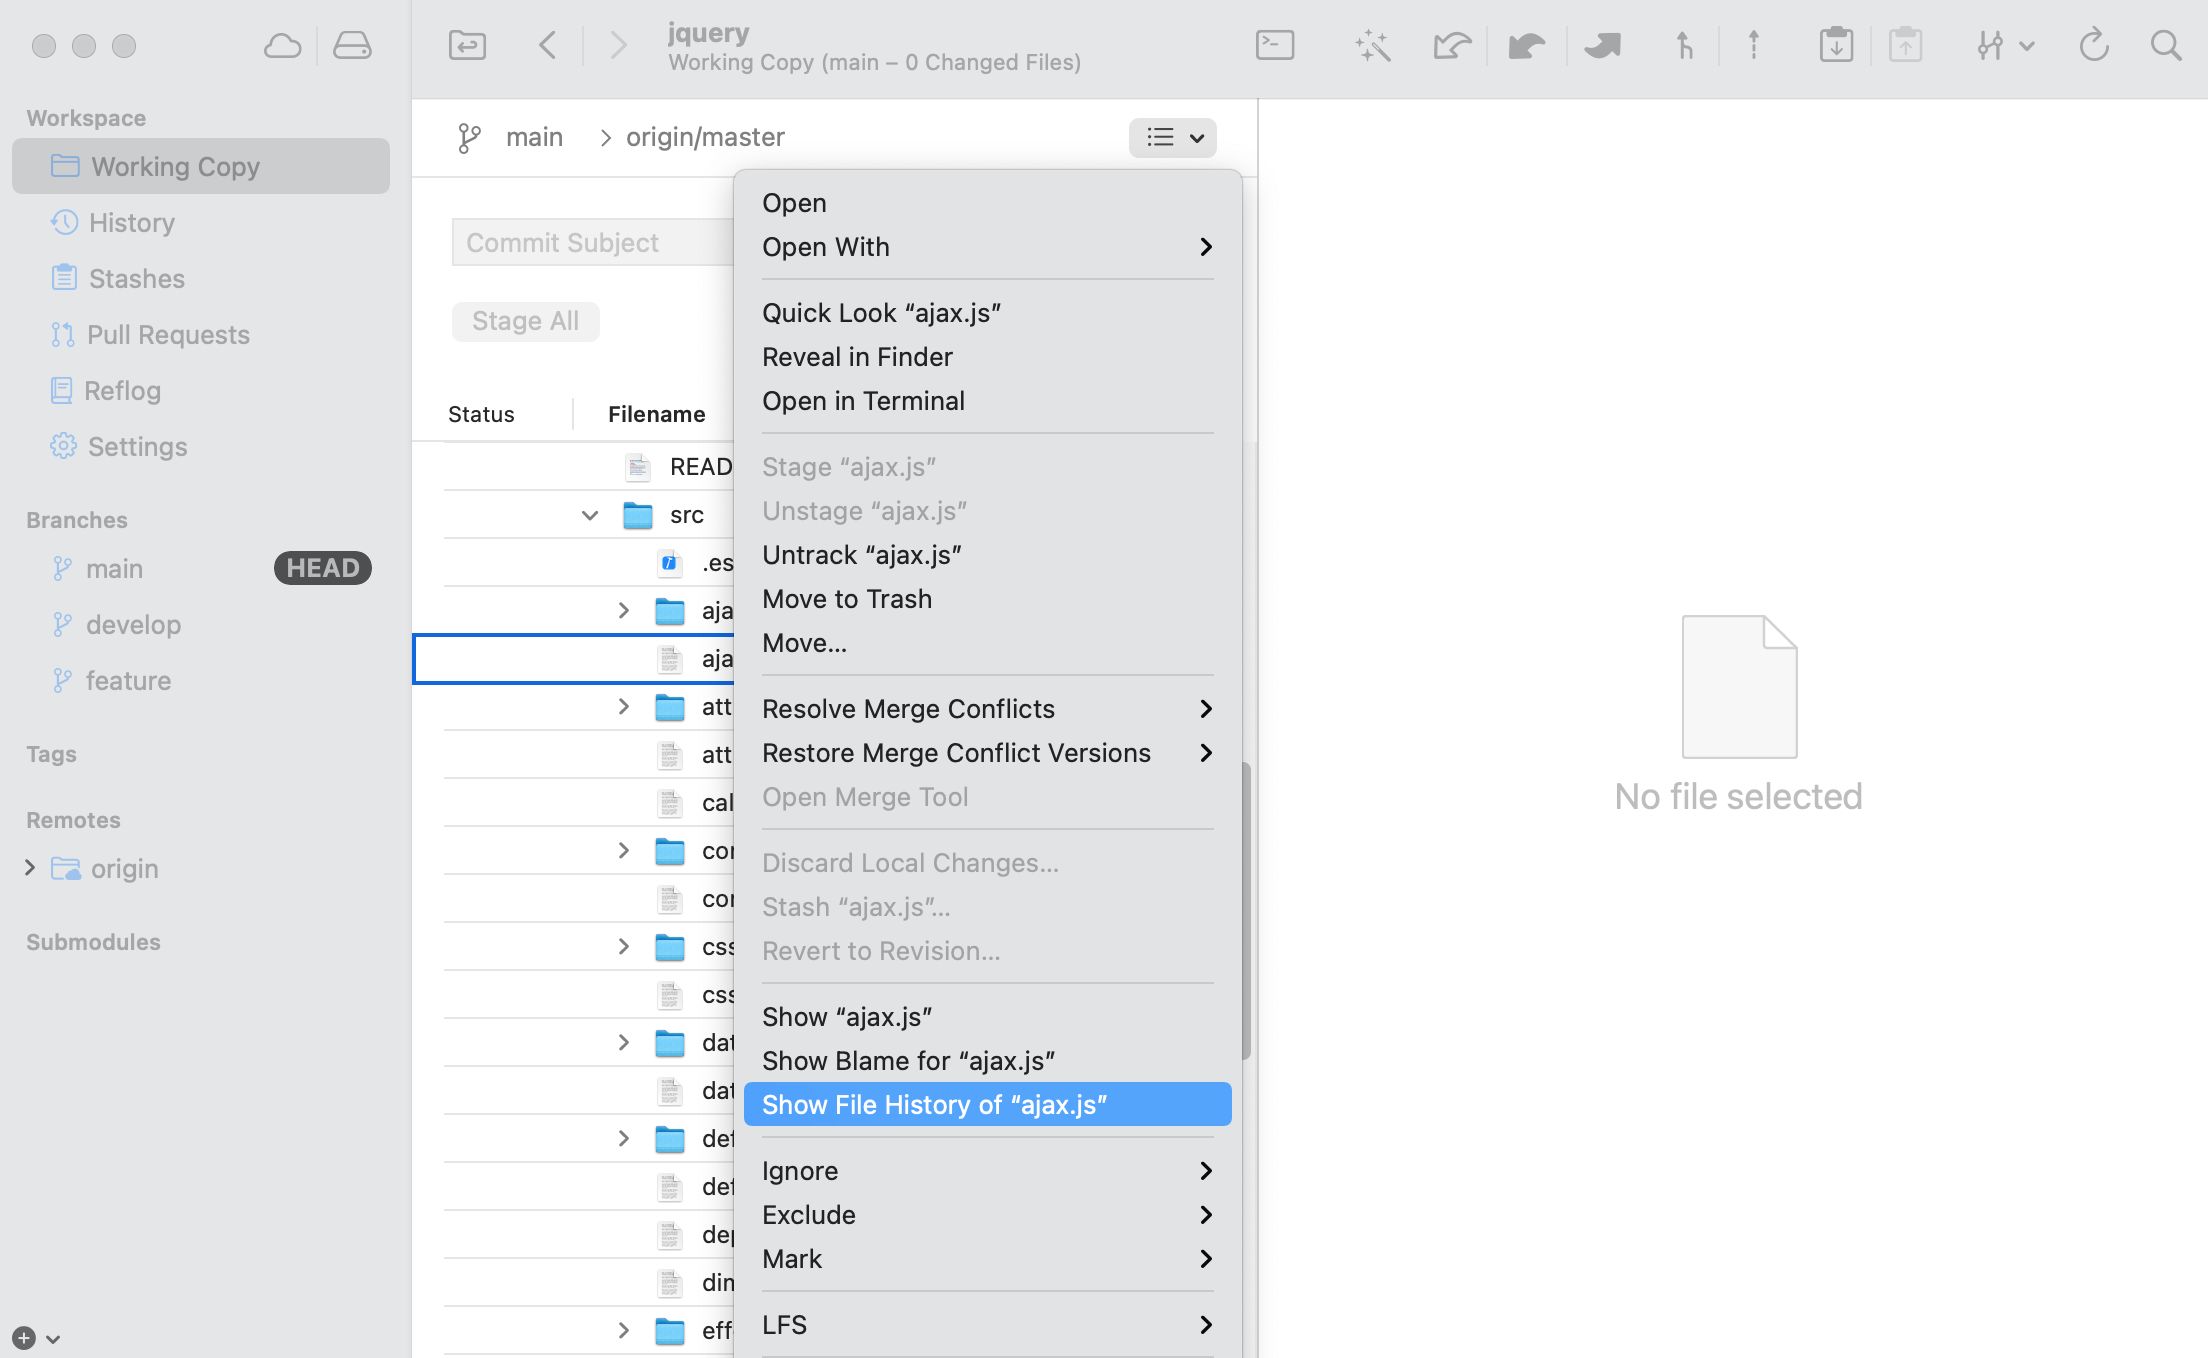Click the cloud accounts icon
This screenshot has width=2208, height=1358.
point(282,46)
